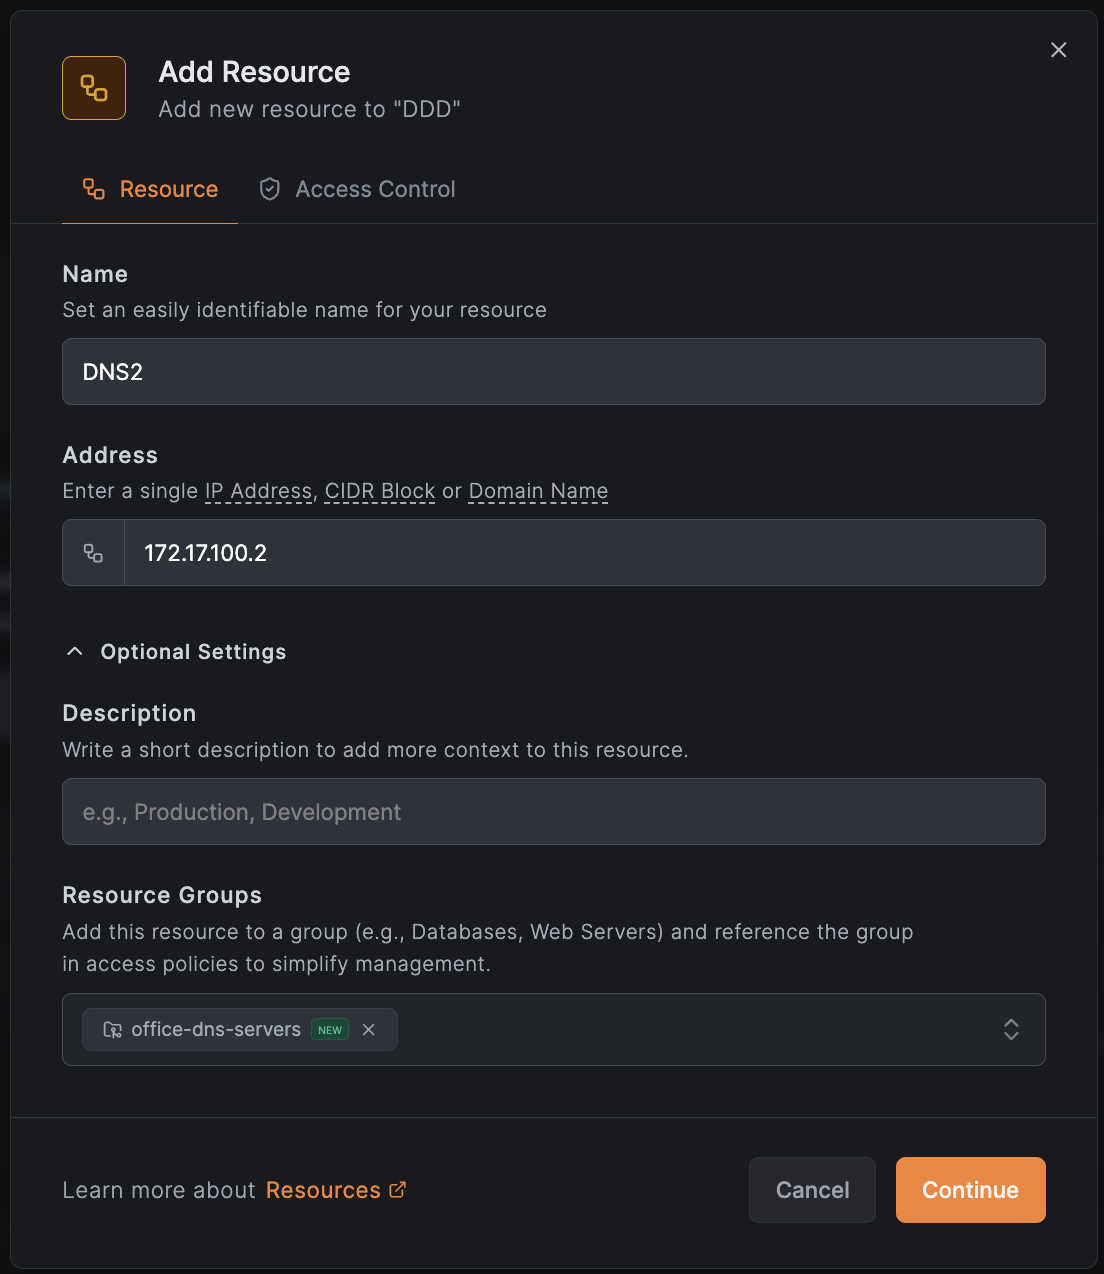Click the Domain Name help term

[x=538, y=491]
